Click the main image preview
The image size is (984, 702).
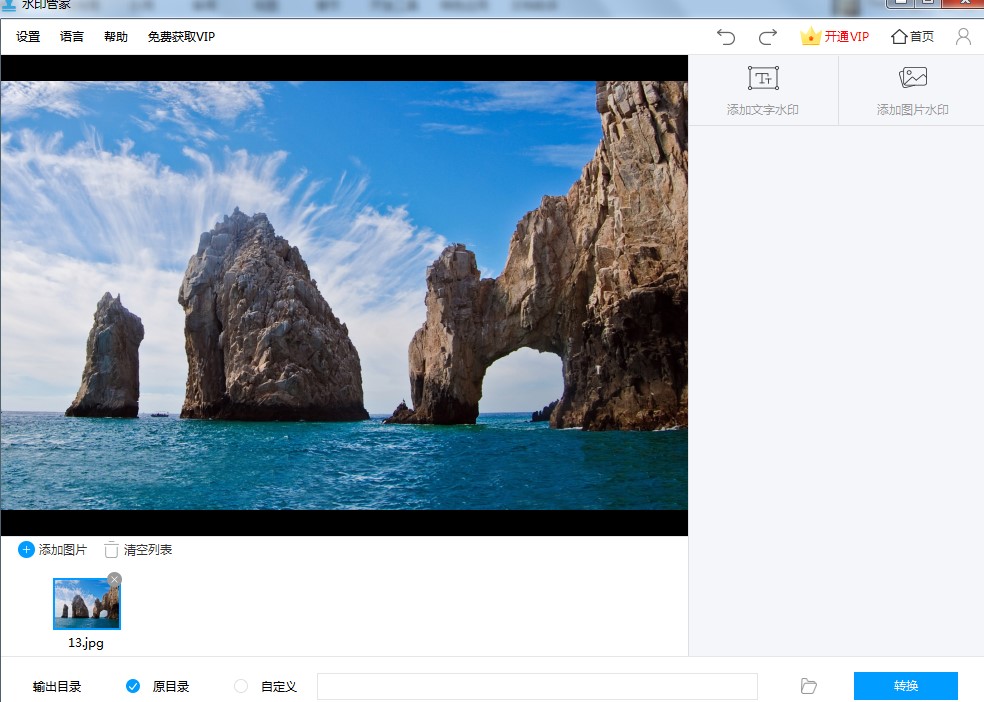click(344, 295)
